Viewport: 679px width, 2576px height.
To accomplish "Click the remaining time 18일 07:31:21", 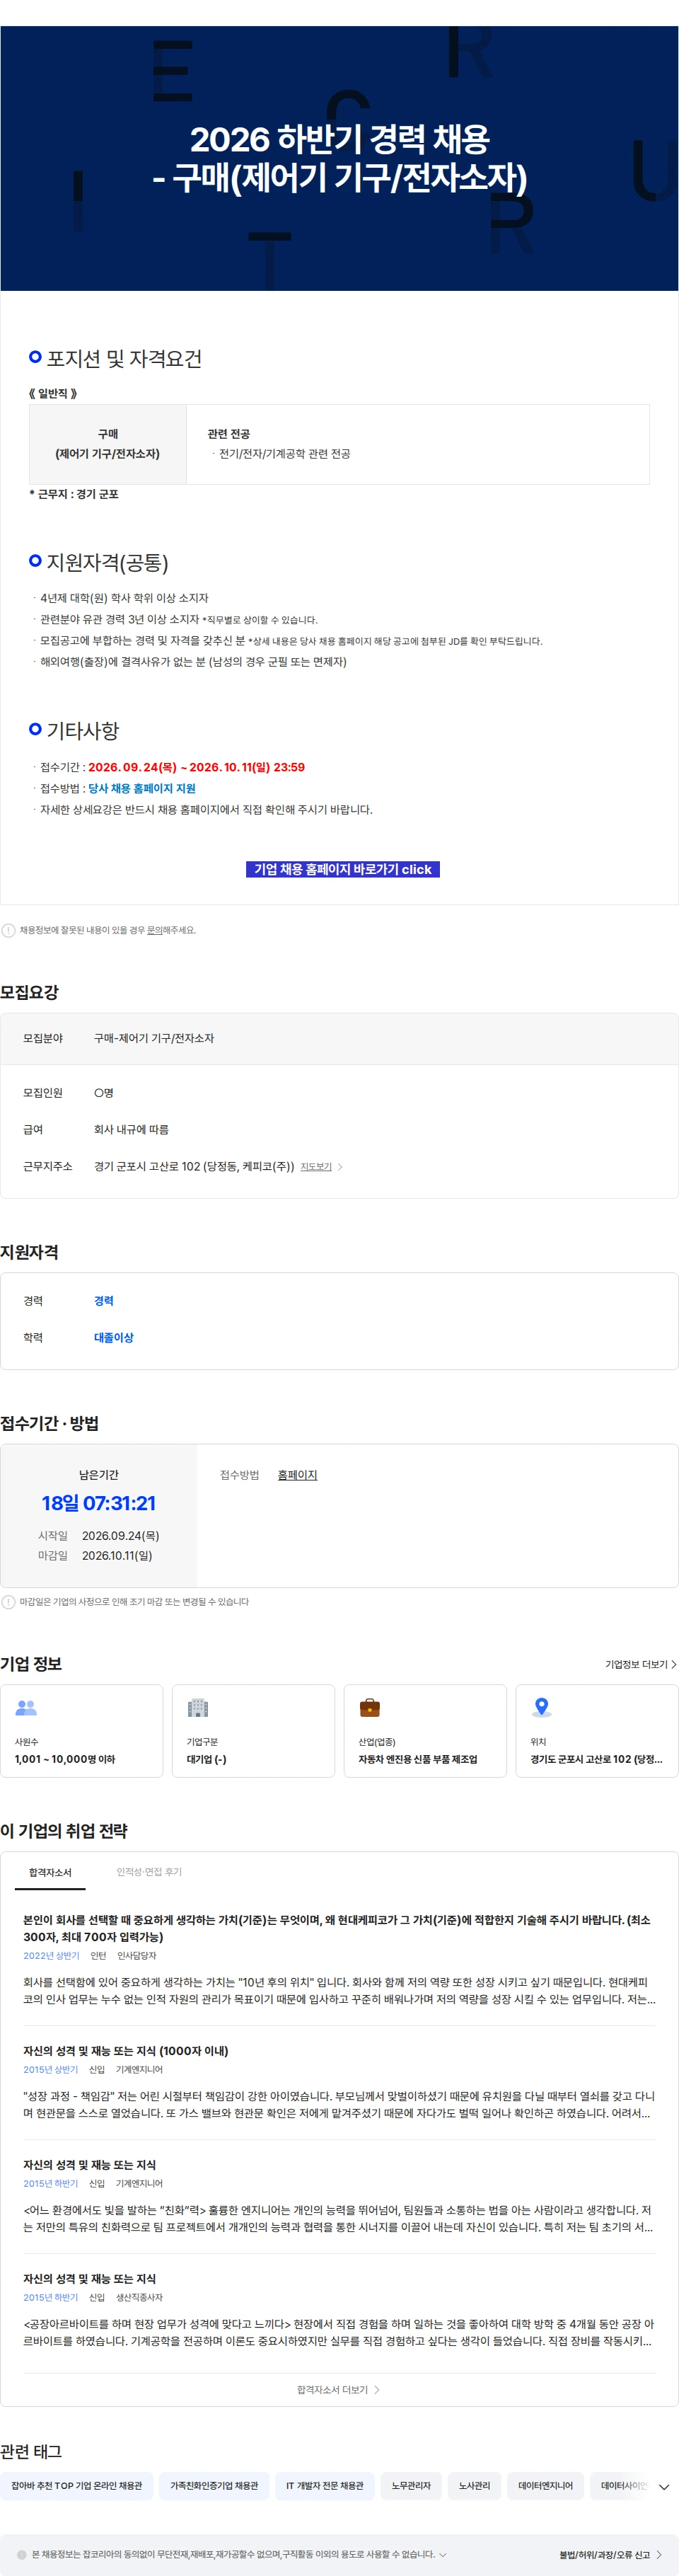I will tap(99, 1503).
